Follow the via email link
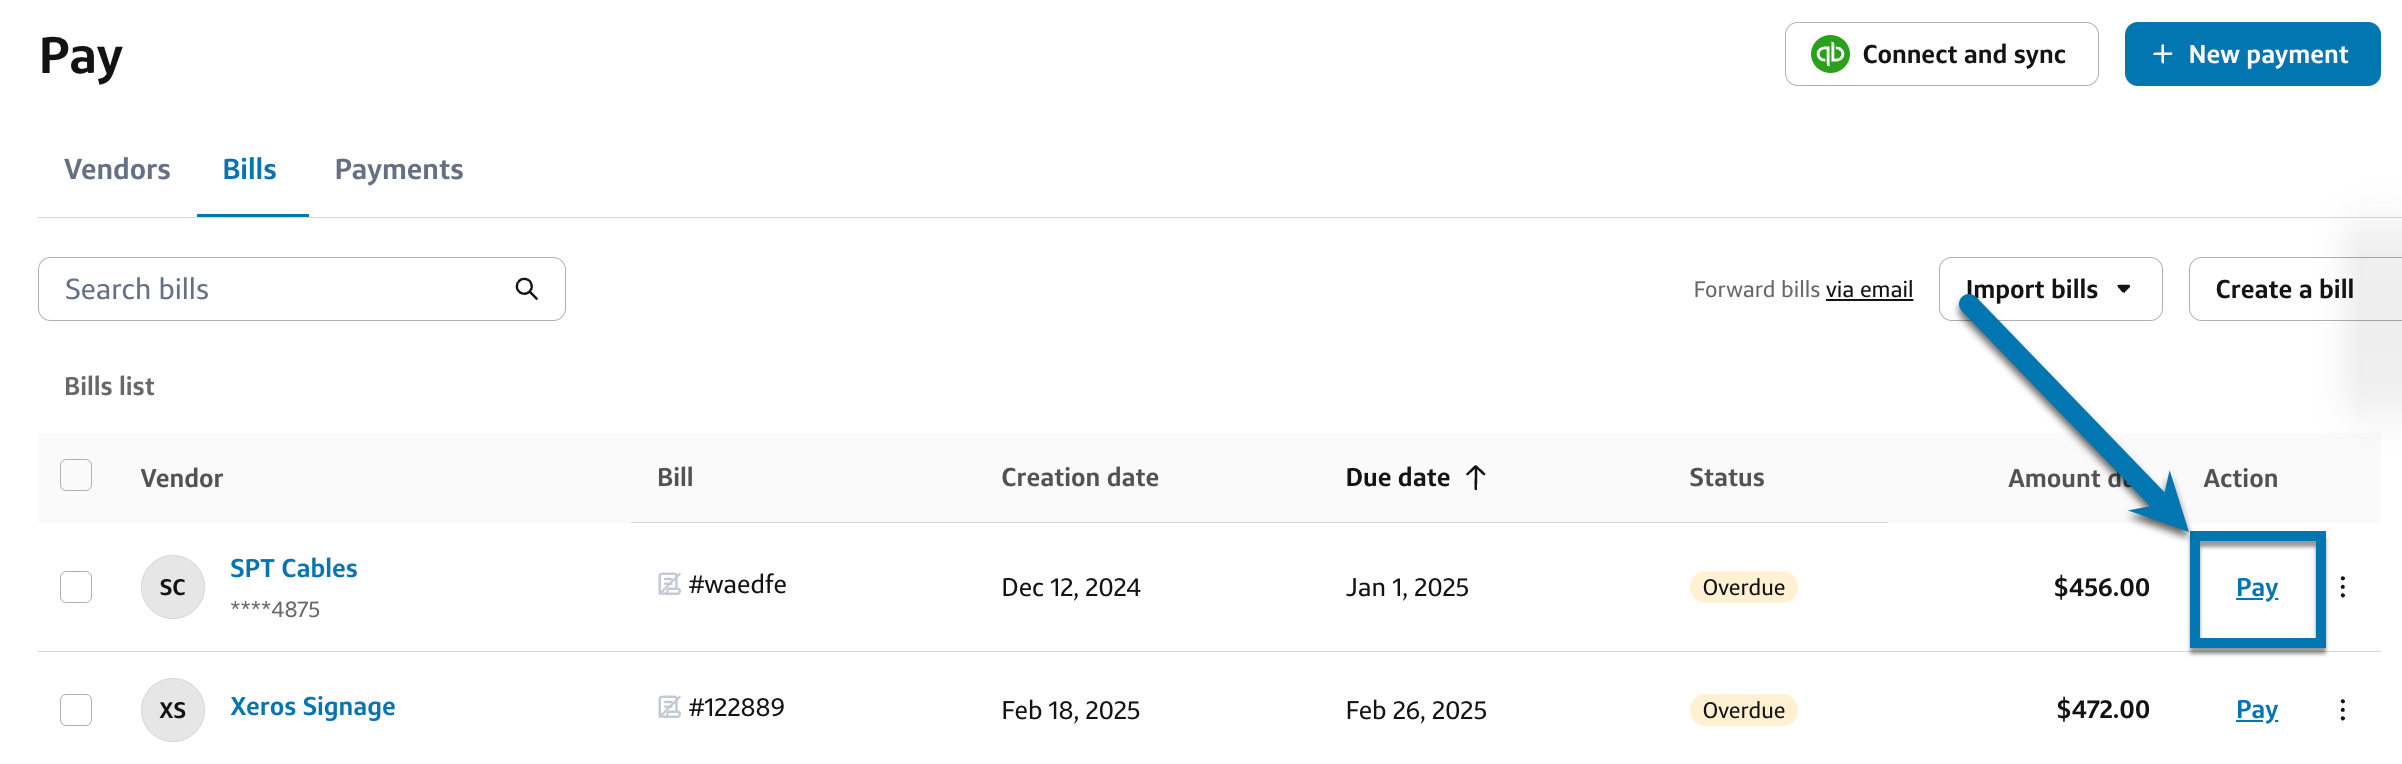 click(x=1869, y=290)
